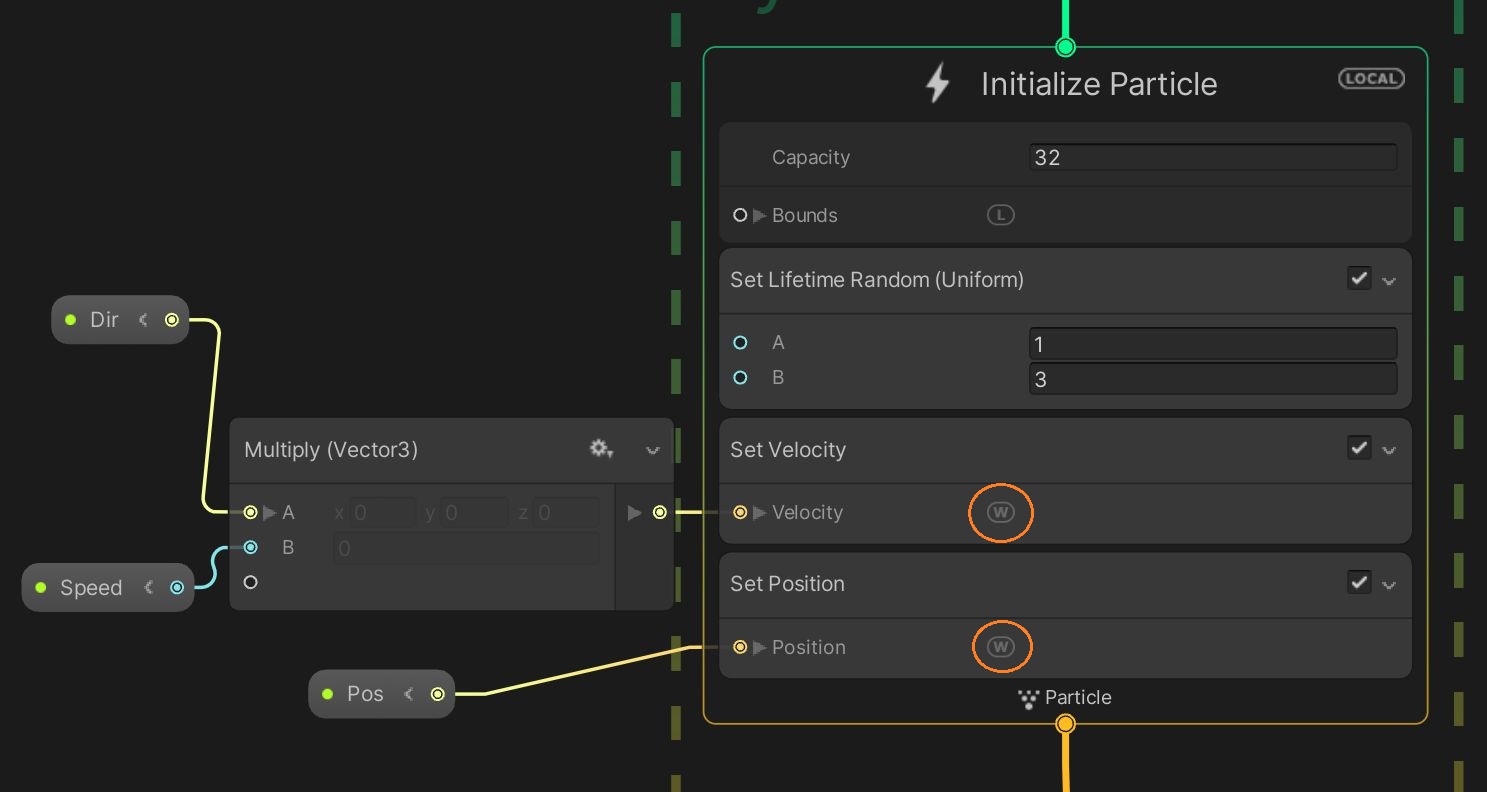The image size is (1487, 792).
Task: Click the Multiply A x field
Action: 382,513
